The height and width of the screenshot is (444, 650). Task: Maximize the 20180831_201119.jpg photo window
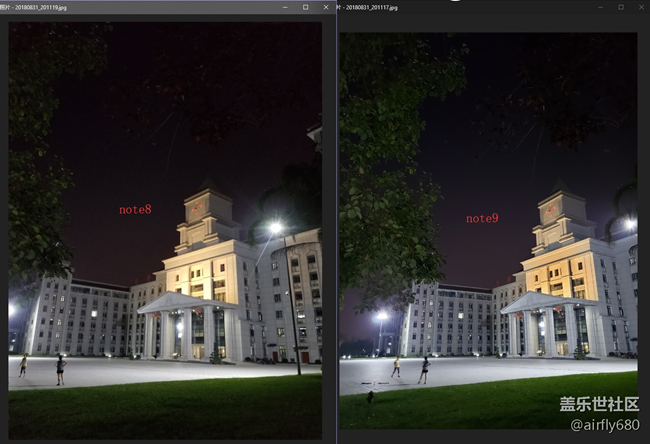point(305,7)
